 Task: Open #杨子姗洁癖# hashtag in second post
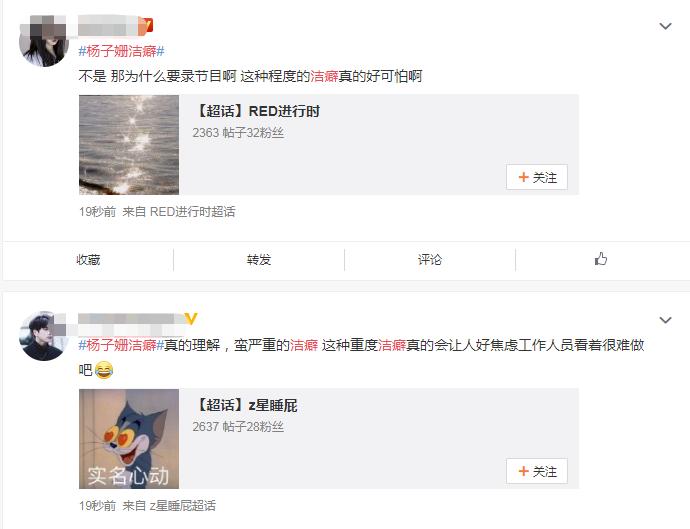(x=121, y=345)
